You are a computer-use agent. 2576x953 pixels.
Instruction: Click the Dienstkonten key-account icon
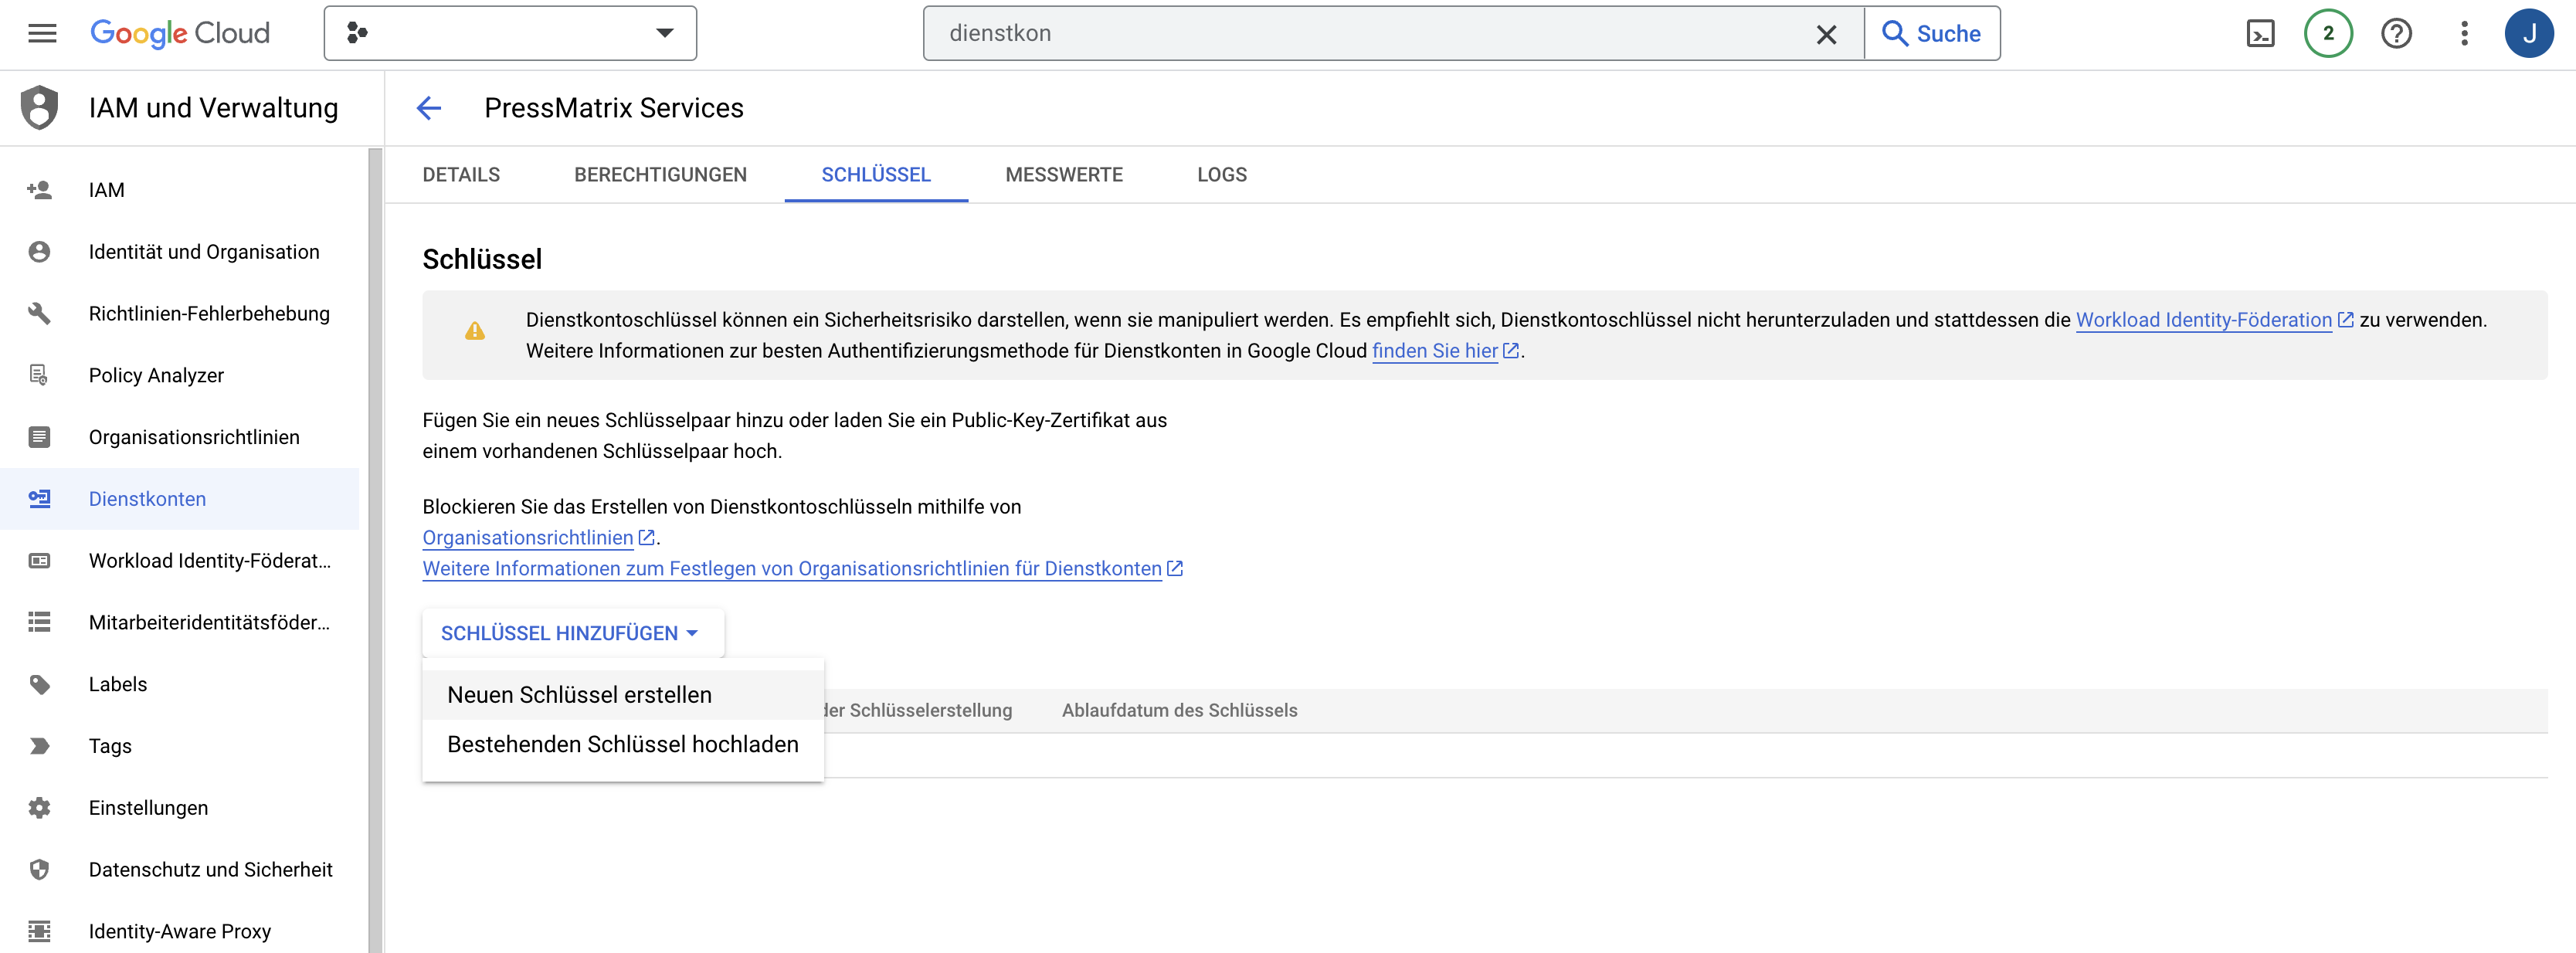click(40, 499)
